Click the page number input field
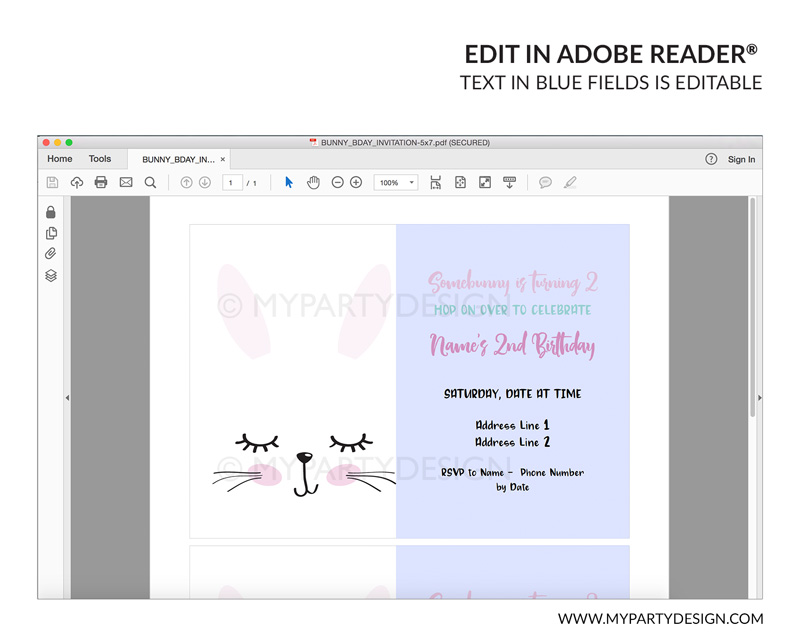This screenshot has height=637, width=800. click(233, 183)
